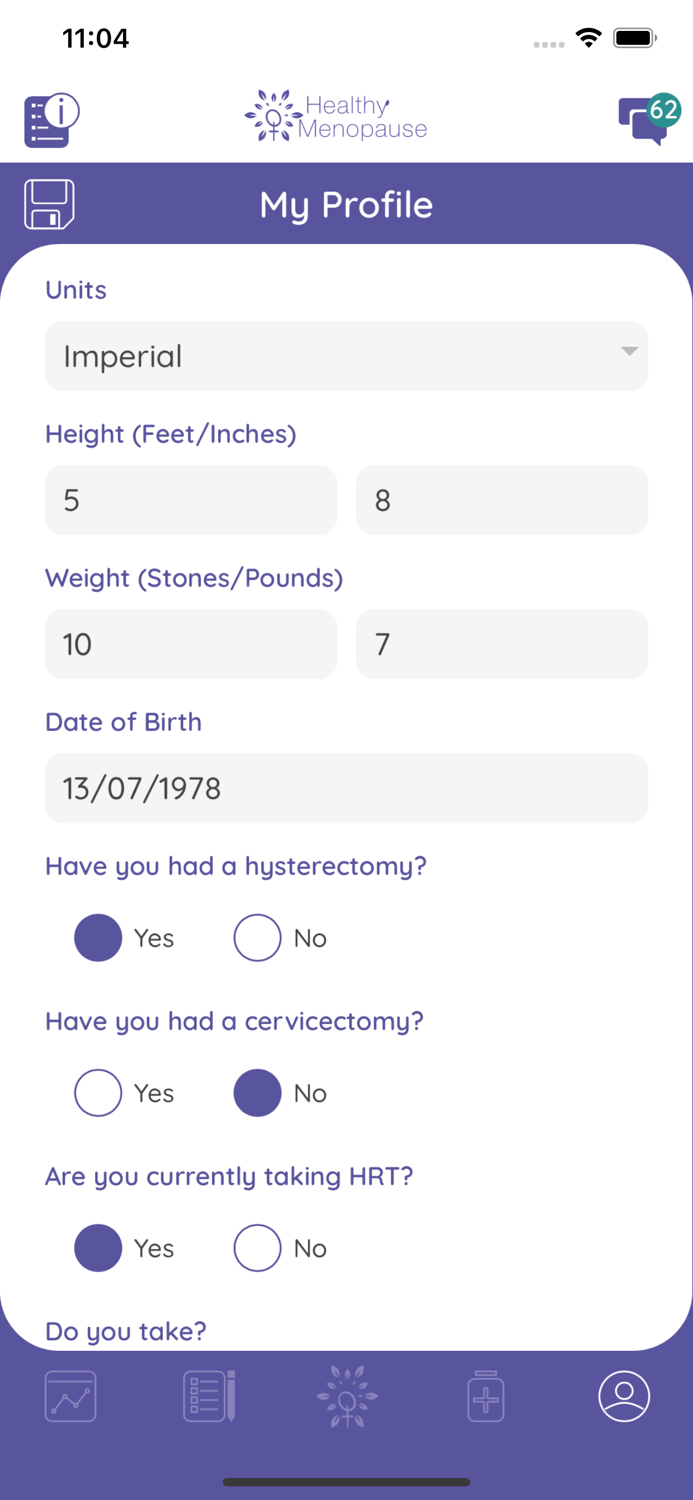This screenshot has width=693, height=1500.
Task: Open messages with 62 badge
Action: point(647,120)
